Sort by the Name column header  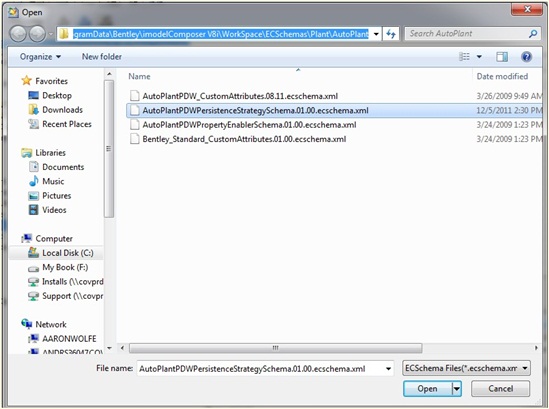139,76
